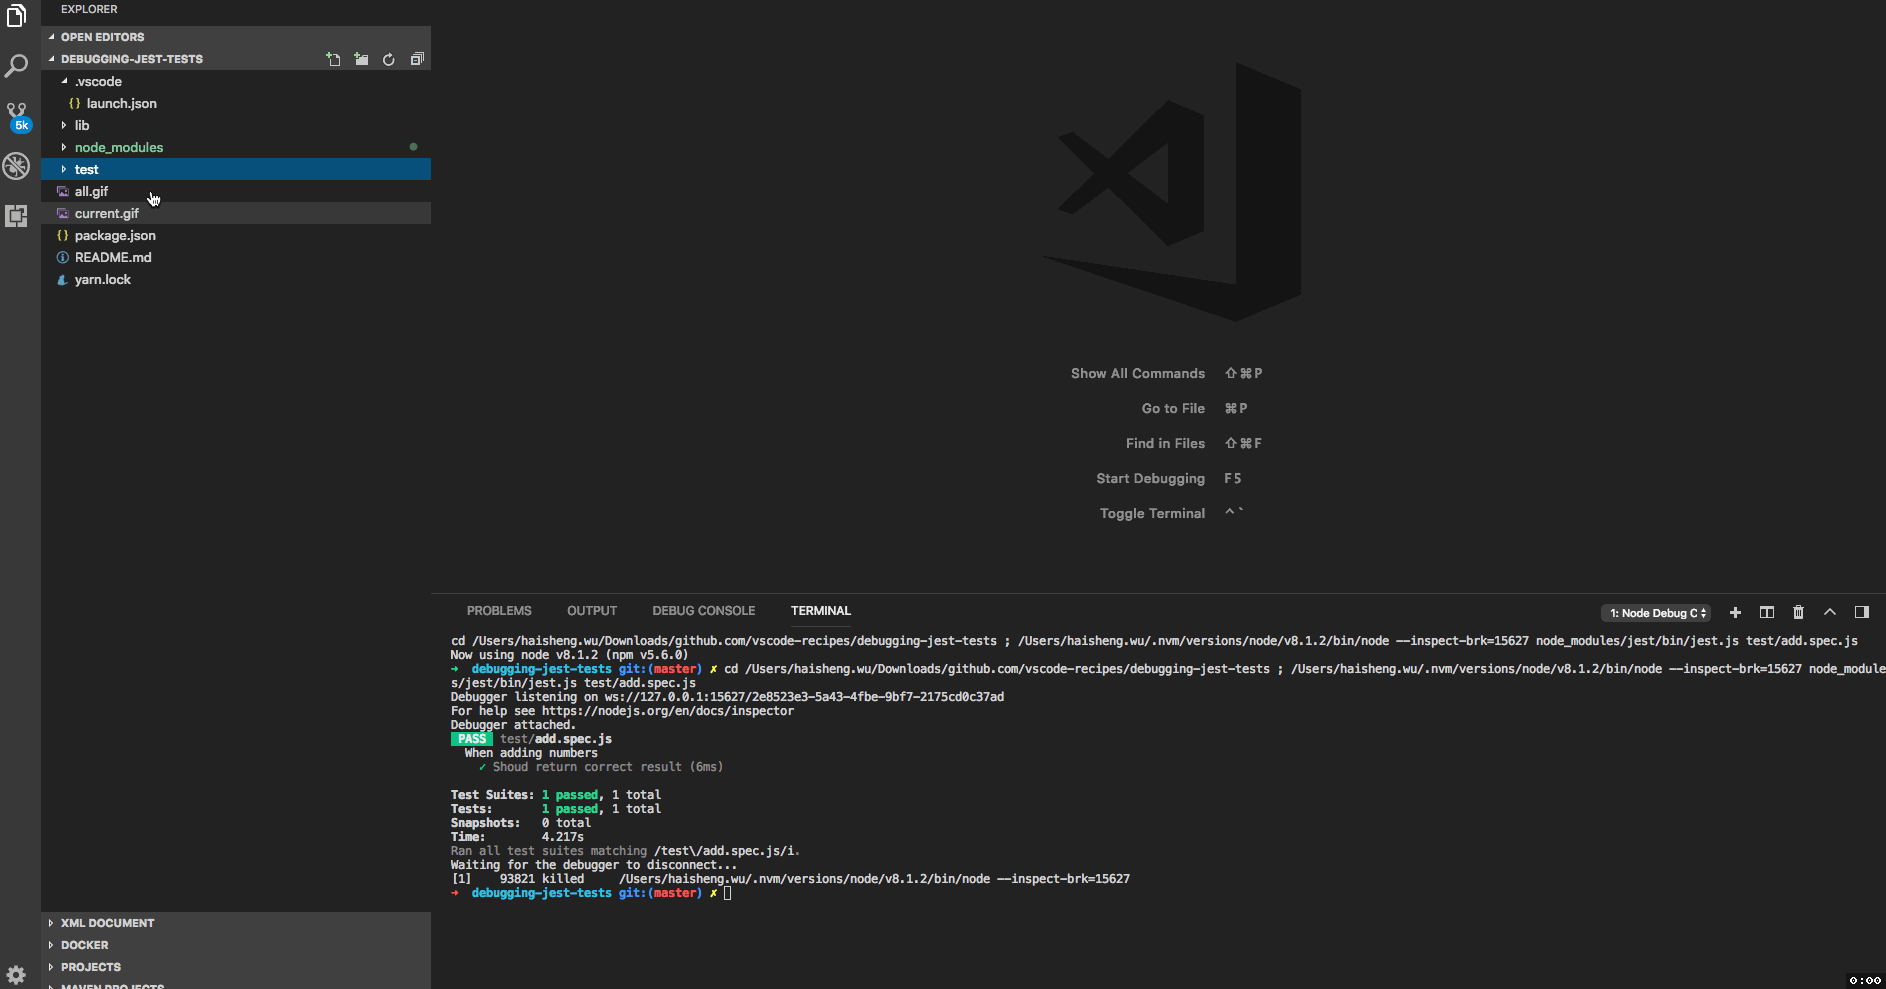Click the current.gif image file icon
Viewport: 1886px width, 989px height.
point(63,213)
